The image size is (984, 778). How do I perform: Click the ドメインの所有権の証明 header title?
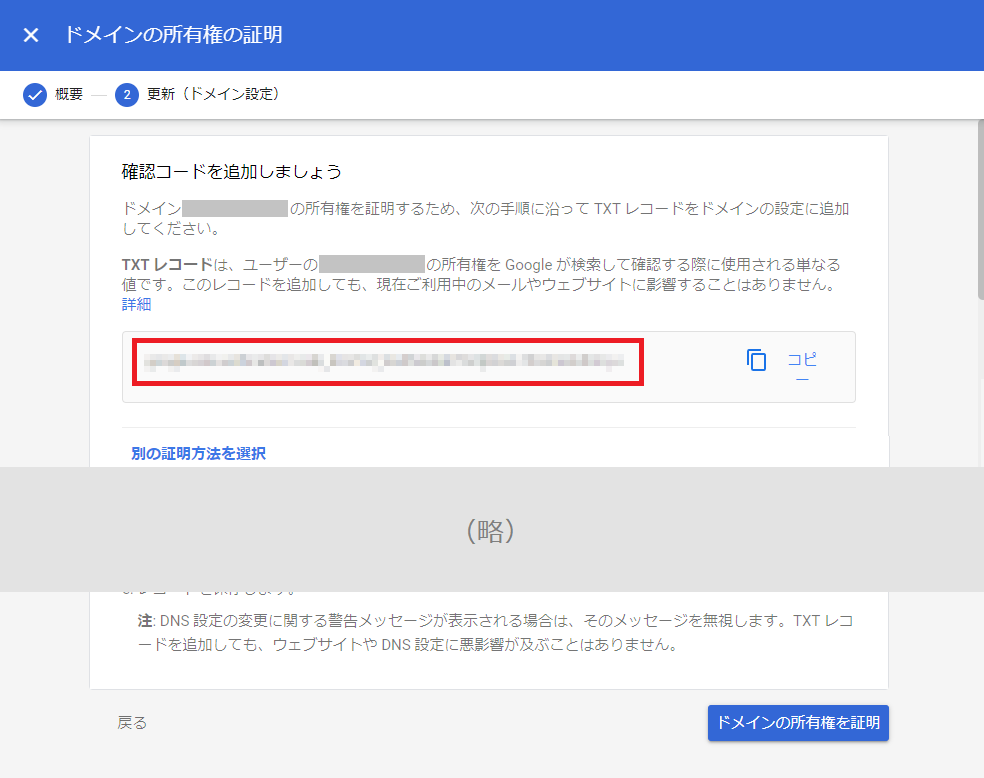point(173,35)
